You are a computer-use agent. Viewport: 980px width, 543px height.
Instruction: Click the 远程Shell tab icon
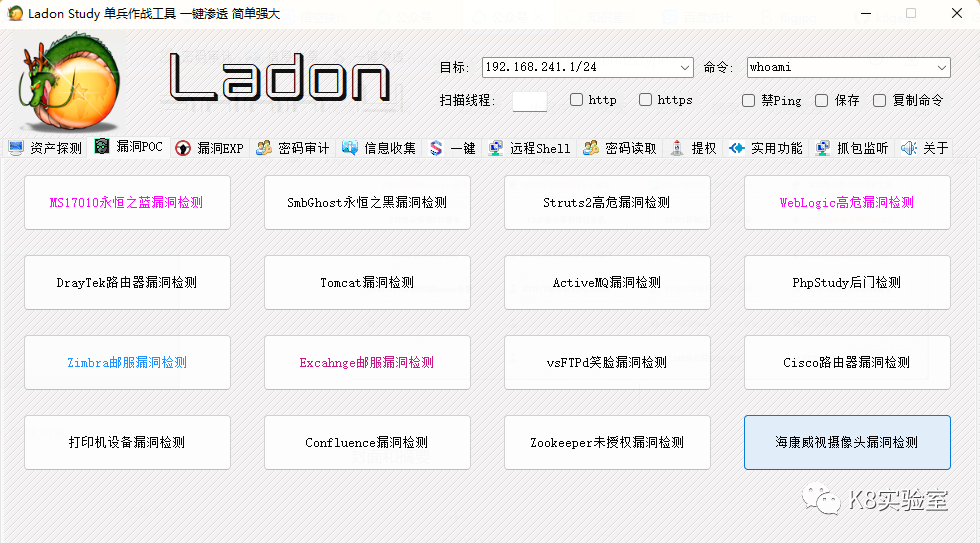tap(496, 148)
